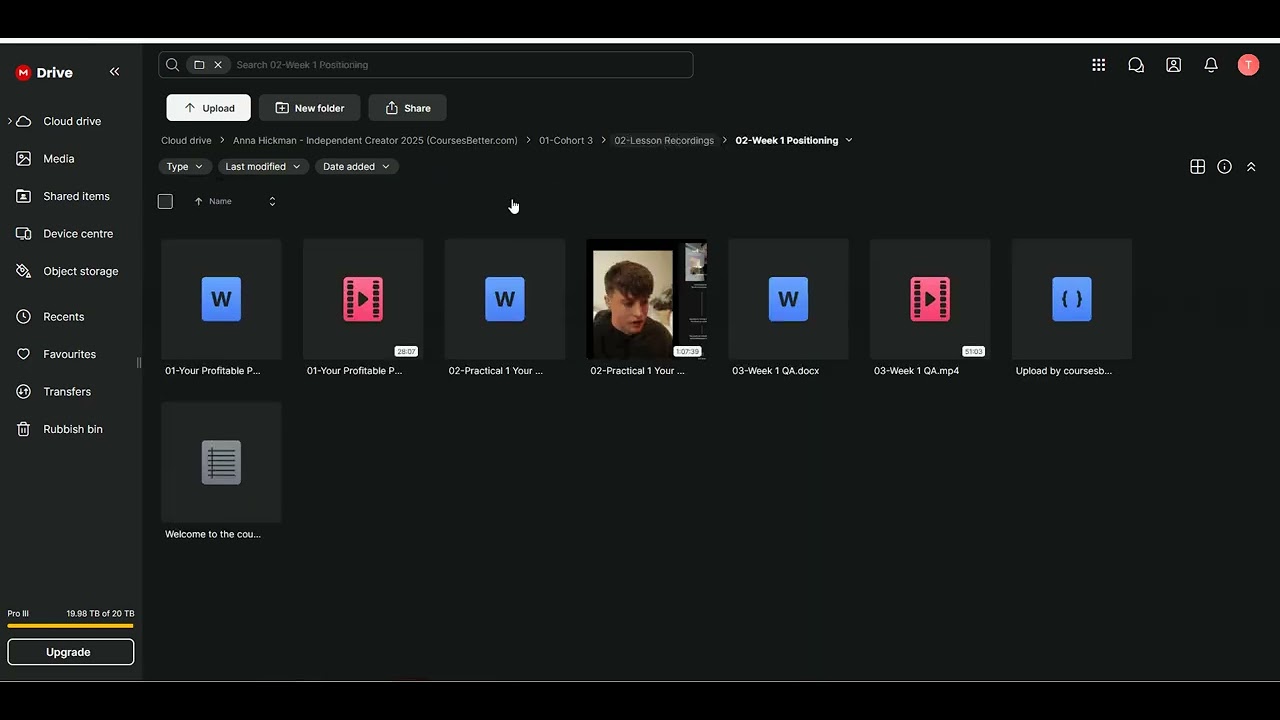Open the Date added filter dropdown

pyautogui.click(x=357, y=167)
